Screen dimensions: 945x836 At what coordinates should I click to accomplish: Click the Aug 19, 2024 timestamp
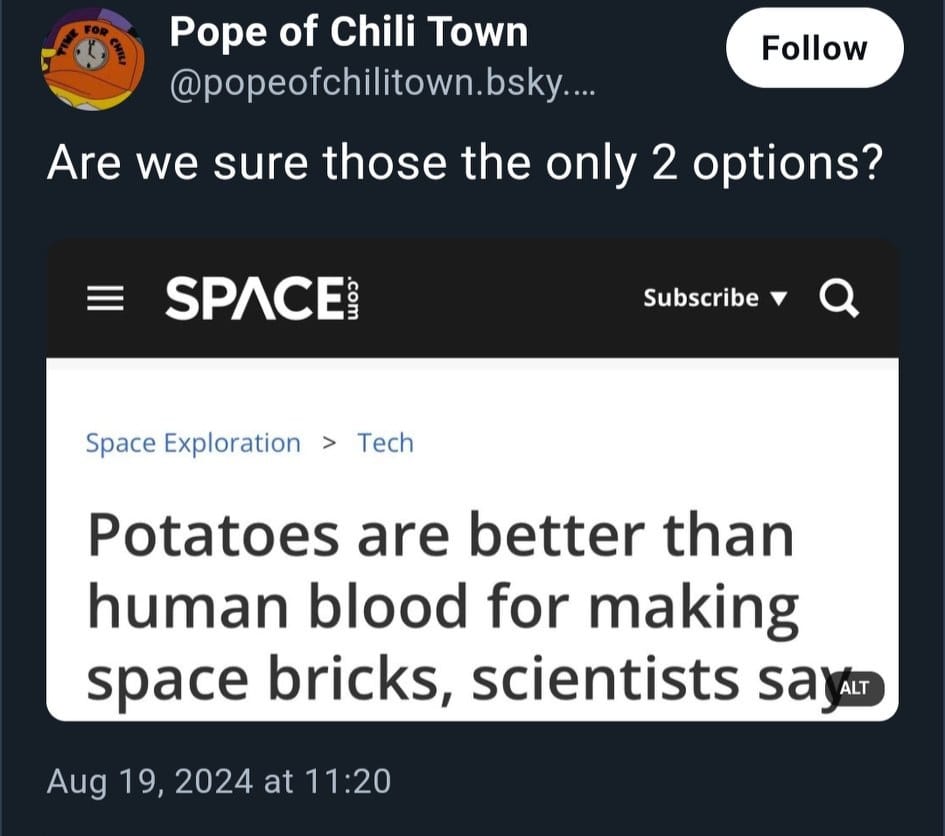click(x=218, y=781)
